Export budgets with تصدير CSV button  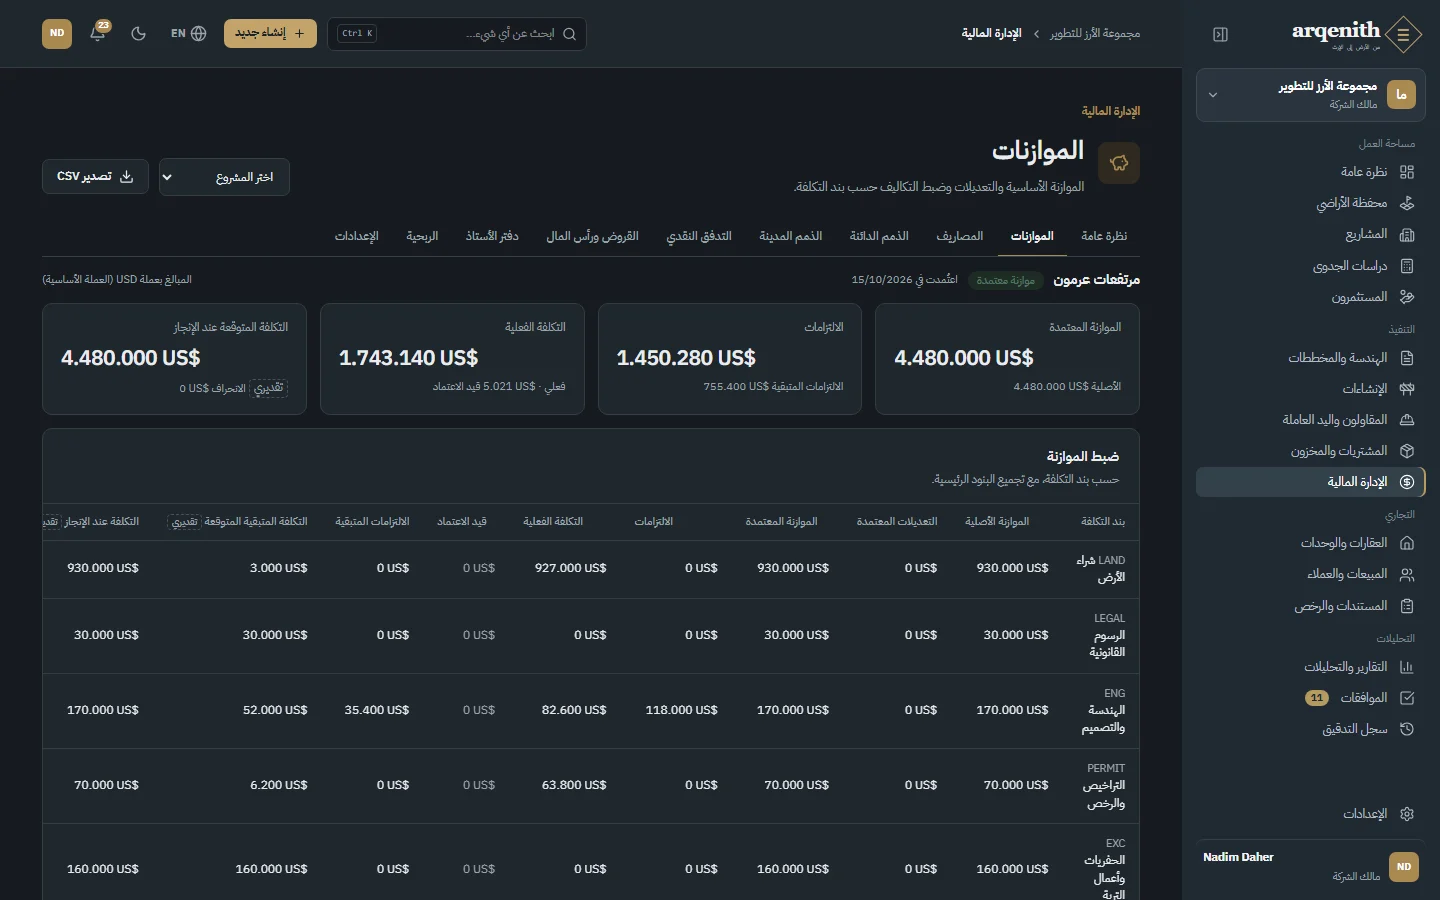[x=95, y=176]
